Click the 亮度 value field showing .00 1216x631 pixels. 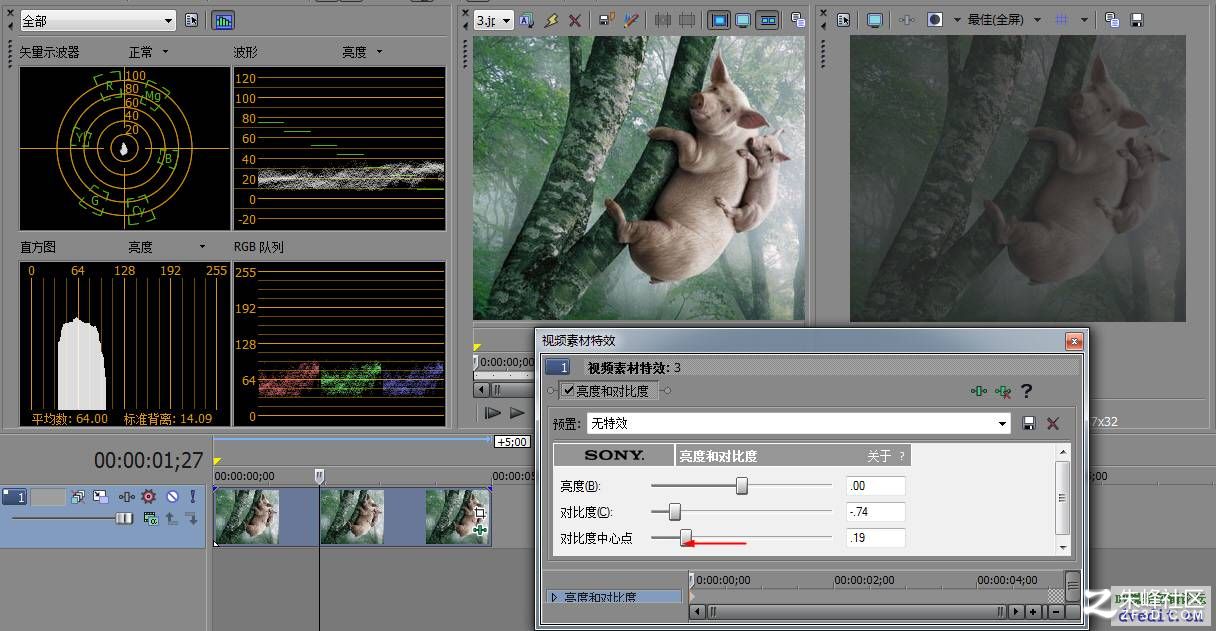875,486
